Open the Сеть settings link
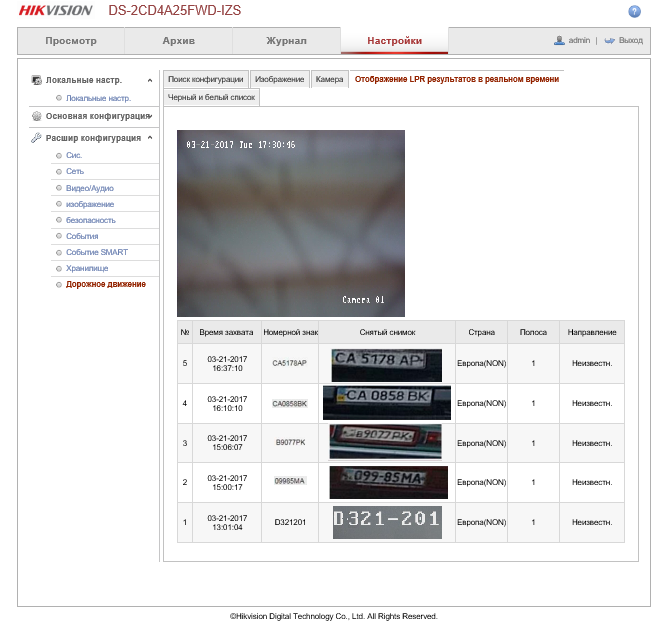658x627 pixels. (x=75, y=172)
